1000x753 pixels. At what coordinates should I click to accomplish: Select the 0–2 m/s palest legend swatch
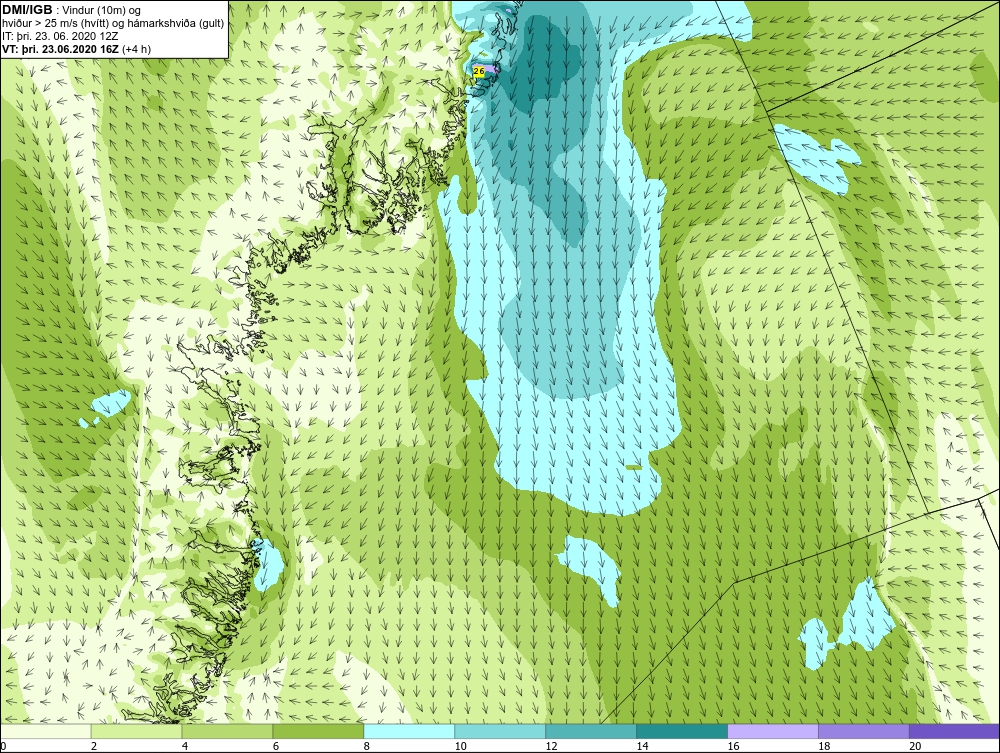(46, 731)
